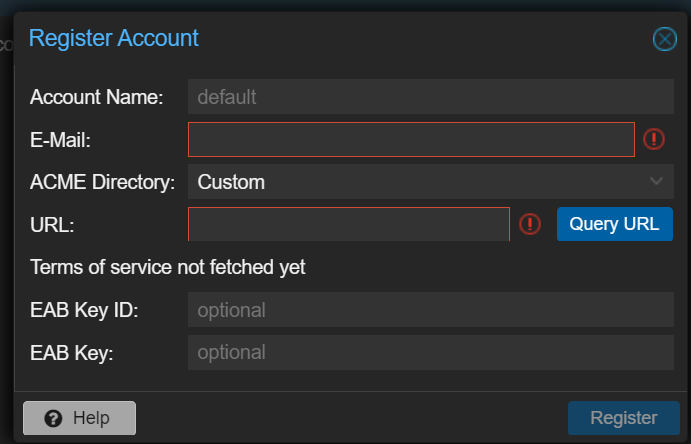Focus the EAB Key ID field
This screenshot has width=691, height=444.
[430, 310]
